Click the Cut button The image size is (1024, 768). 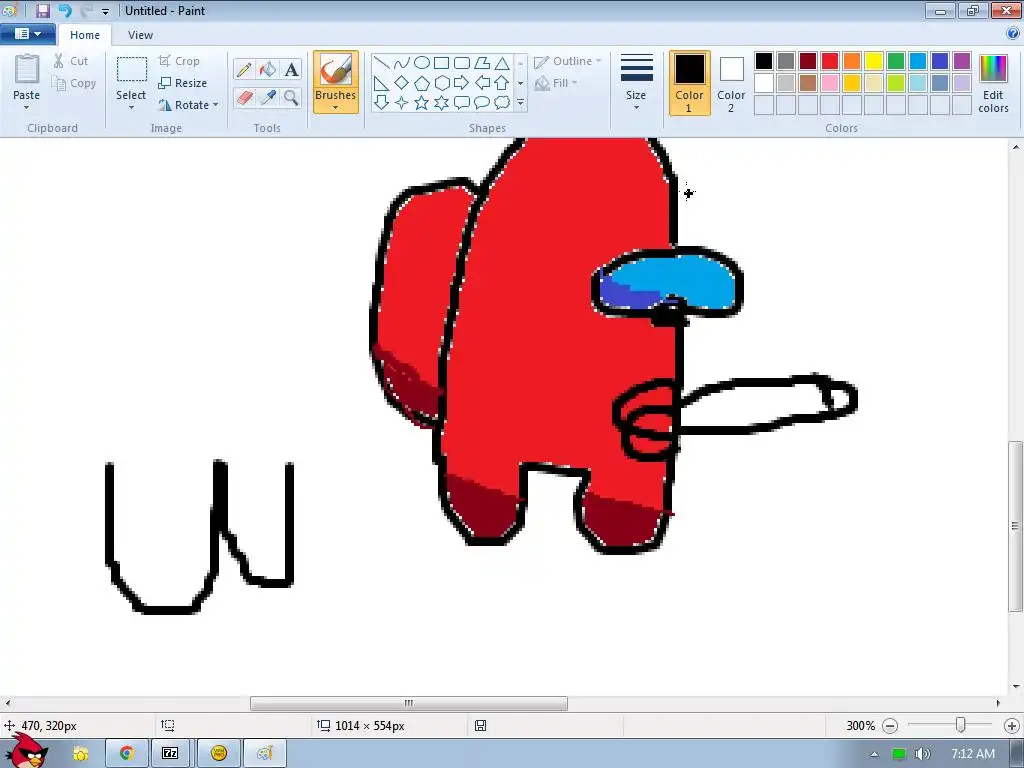(71, 61)
